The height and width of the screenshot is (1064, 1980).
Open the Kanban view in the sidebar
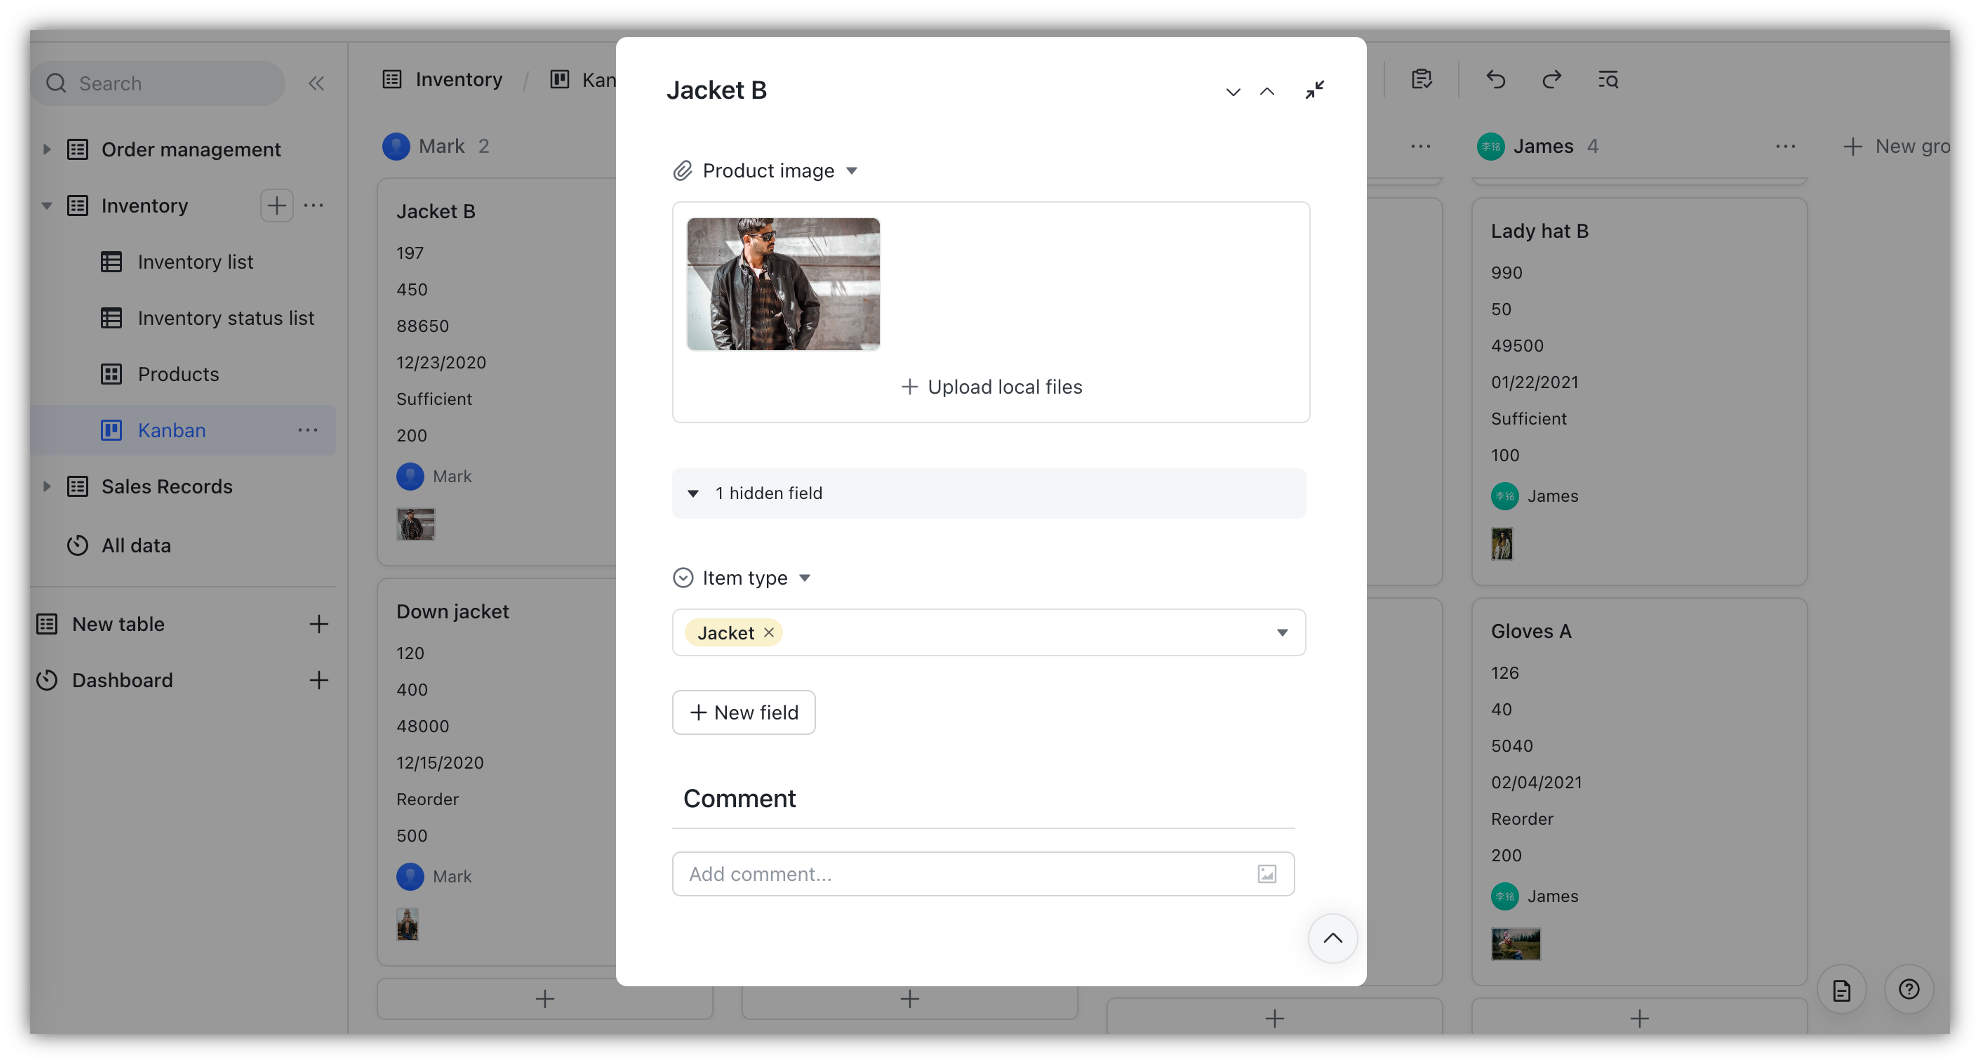171,430
